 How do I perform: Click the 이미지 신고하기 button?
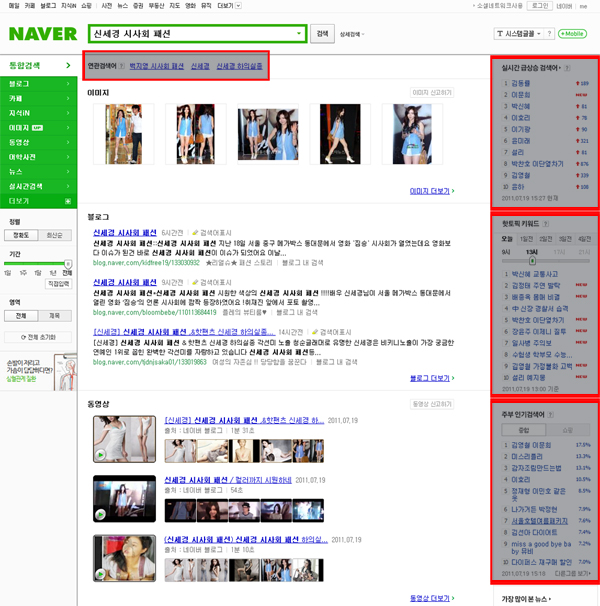coord(432,93)
